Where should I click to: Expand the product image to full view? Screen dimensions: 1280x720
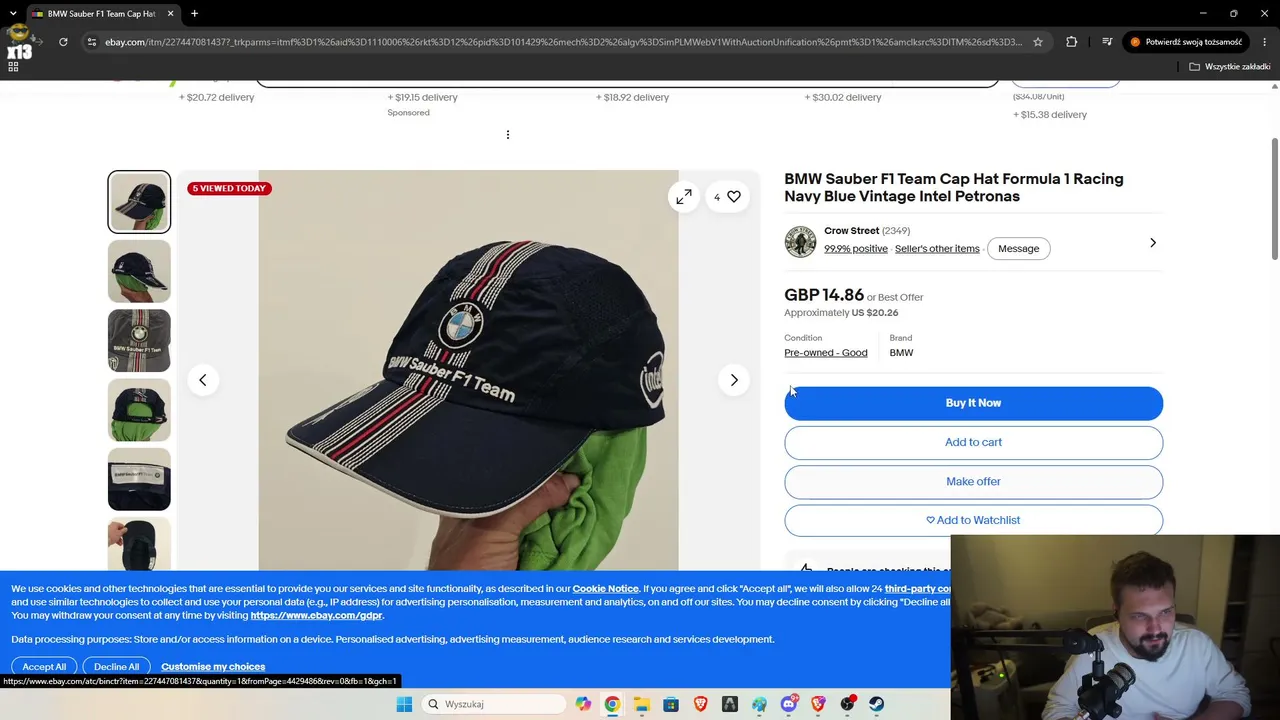684,197
